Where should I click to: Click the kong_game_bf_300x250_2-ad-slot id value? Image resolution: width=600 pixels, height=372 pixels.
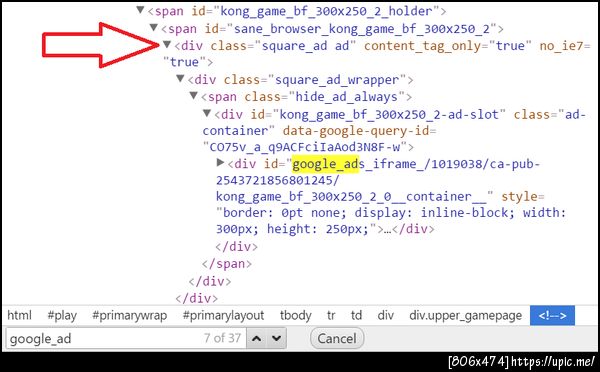click(389, 114)
